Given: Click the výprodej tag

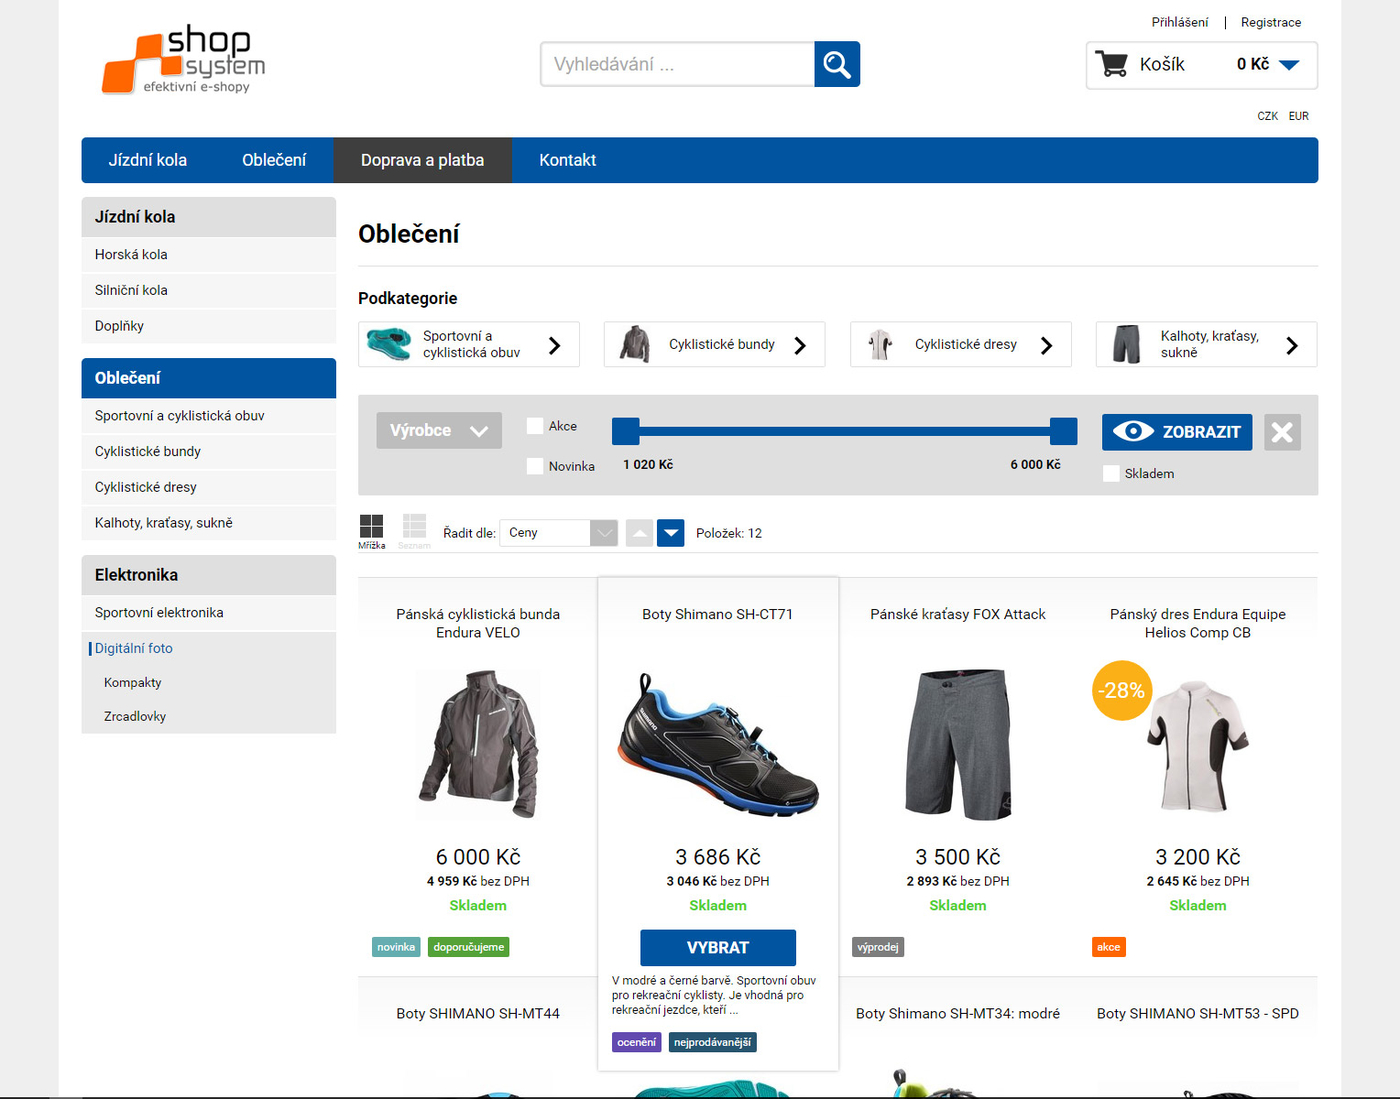Looking at the screenshot, I should tap(878, 947).
